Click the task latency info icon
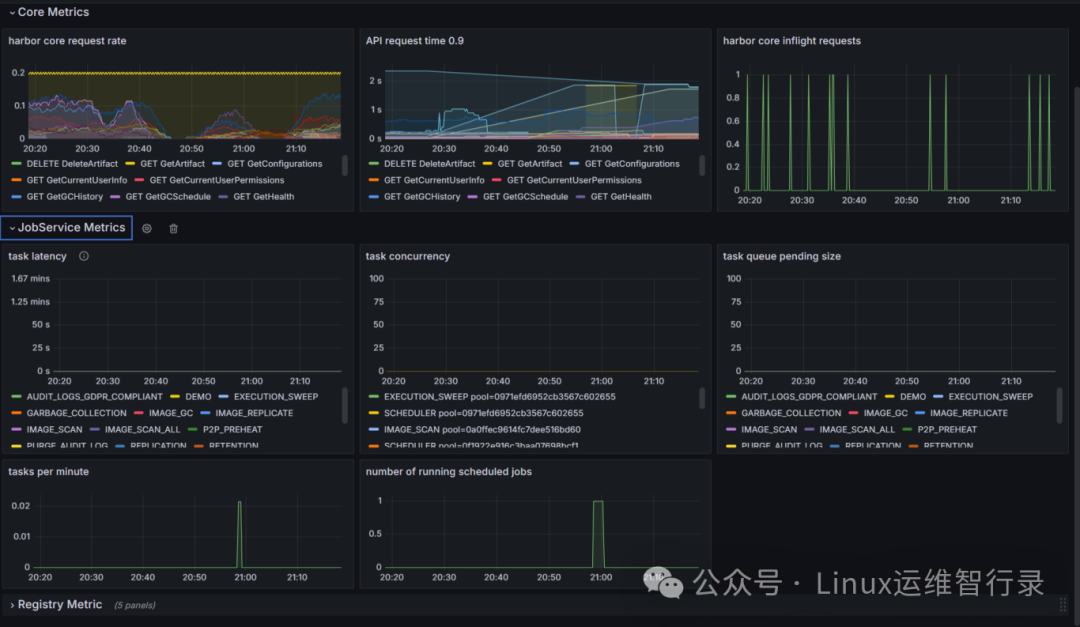1080x627 pixels. point(83,256)
